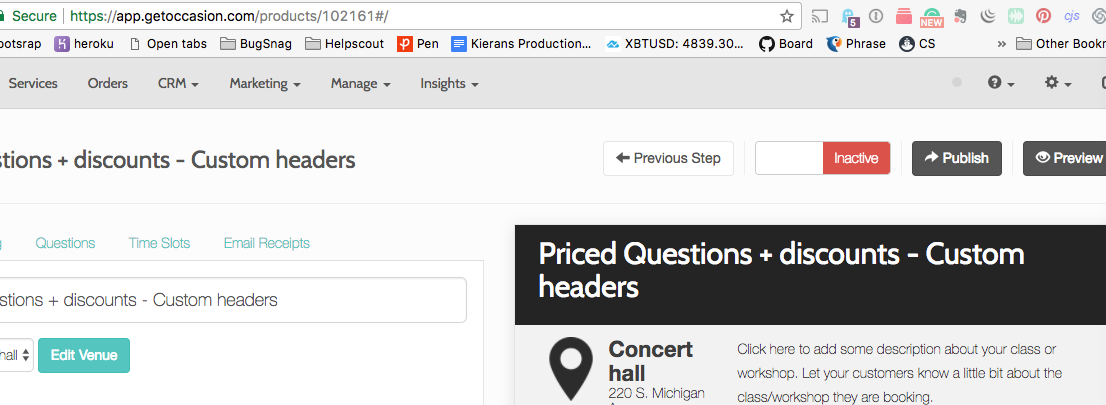Click the cjs extension icon
Viewport: 1106px width, 405px height.
[1071, 16]
